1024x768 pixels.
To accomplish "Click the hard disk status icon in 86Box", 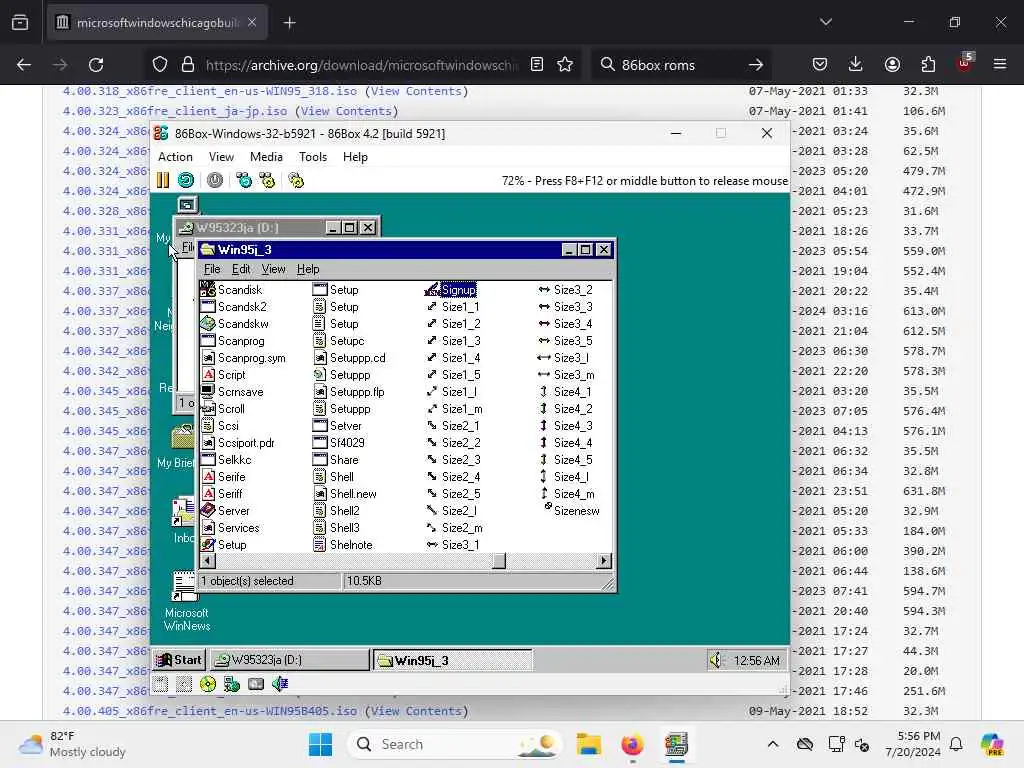I will click(256, 684).
